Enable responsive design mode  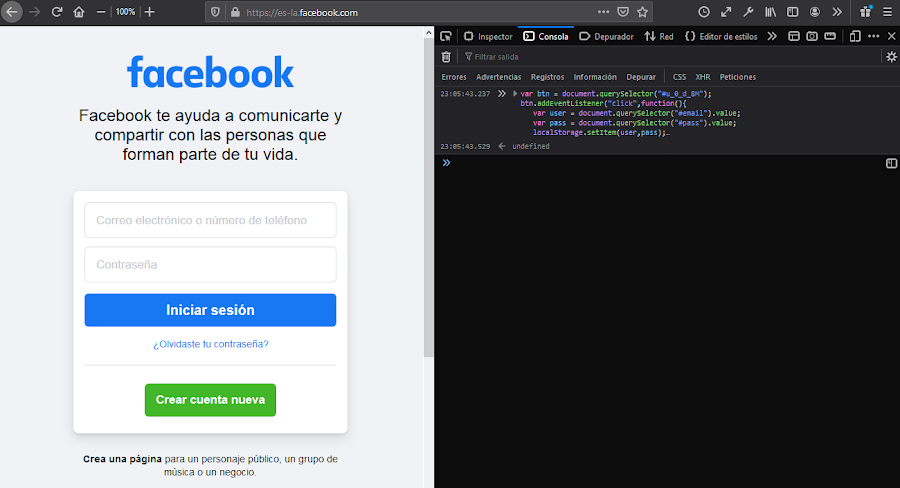855,36
